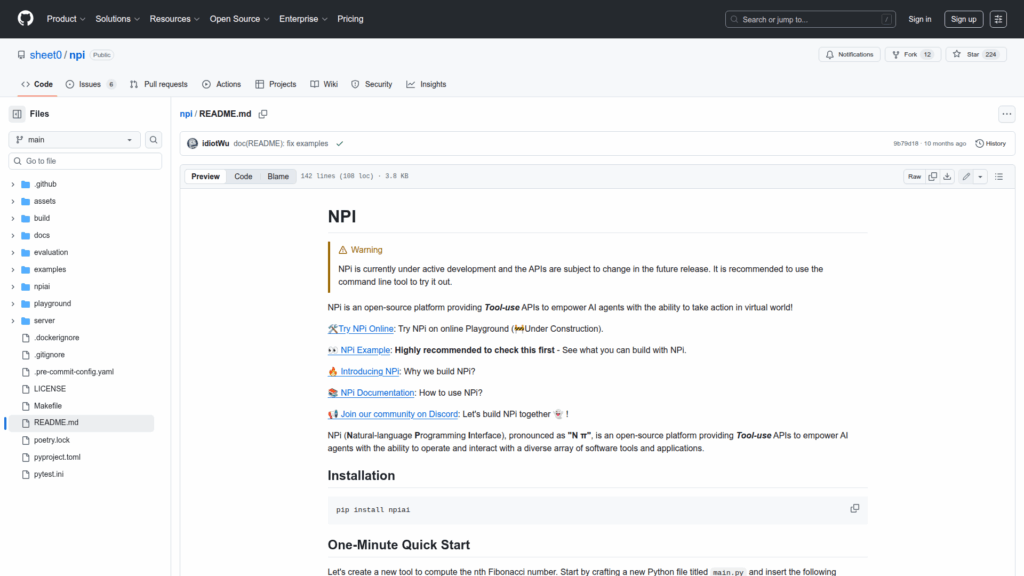Open the NPi Example link
The height and width of the screenshot is (576, 1024).
(x=359, y=350)
